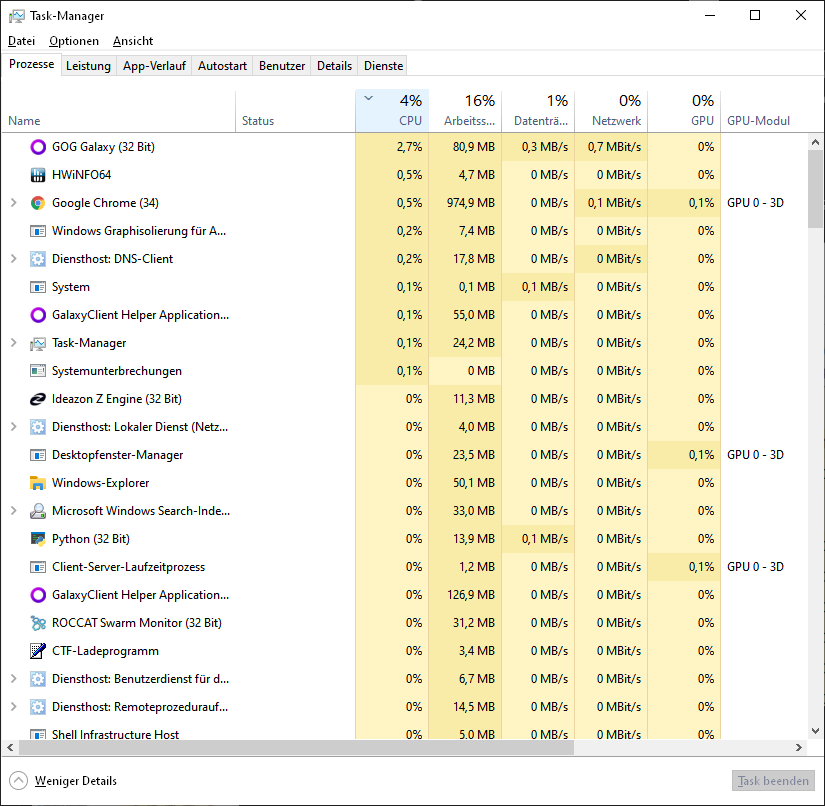This screenshot has width=825, height=806.
Task: Click the 2,7% CPU value
Action: click(409, 147)
